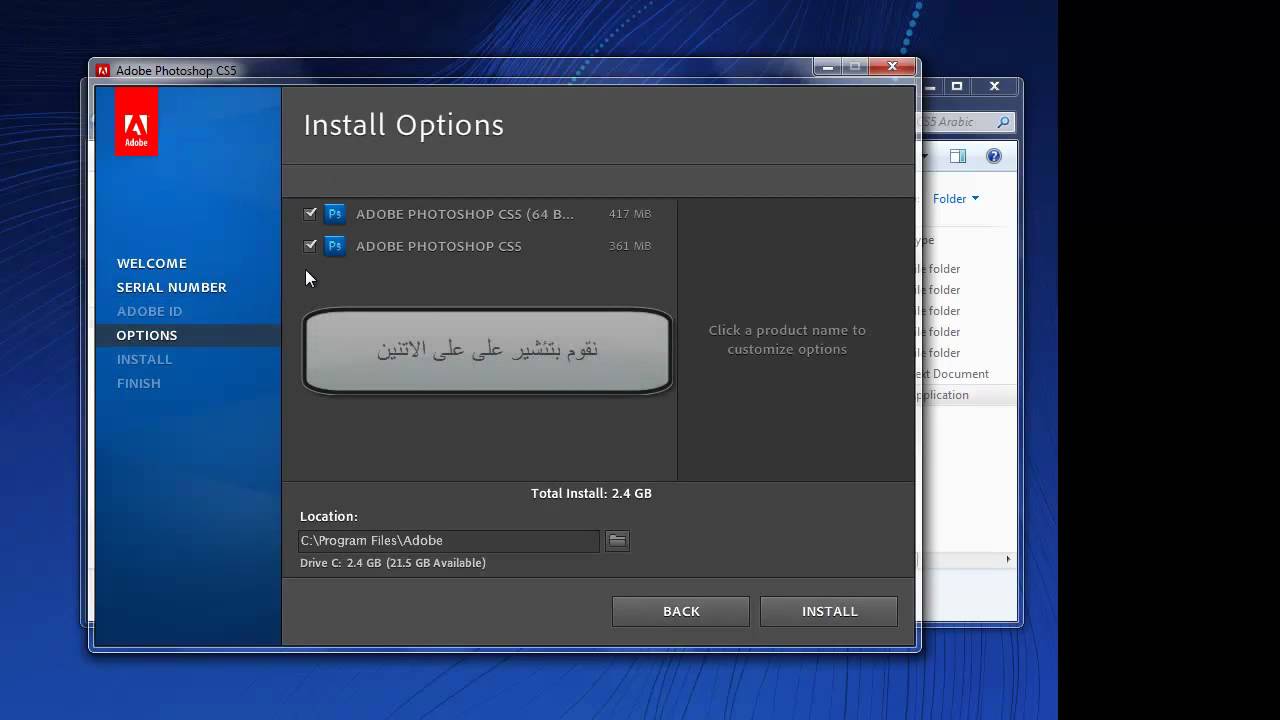Uncheck Adobe Photoshop CS5 (64 Bit) checkbox
Viewport: 1280px width, 720px height.
310,213
